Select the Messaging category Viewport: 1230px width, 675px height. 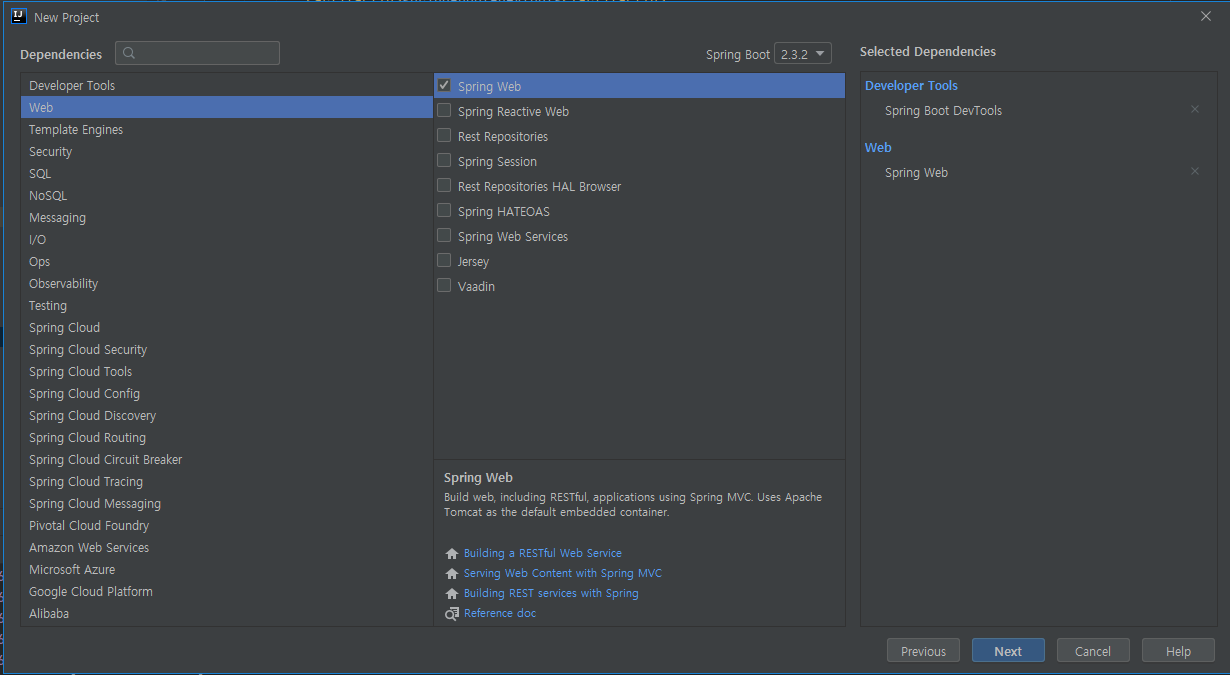coord(226,217)
